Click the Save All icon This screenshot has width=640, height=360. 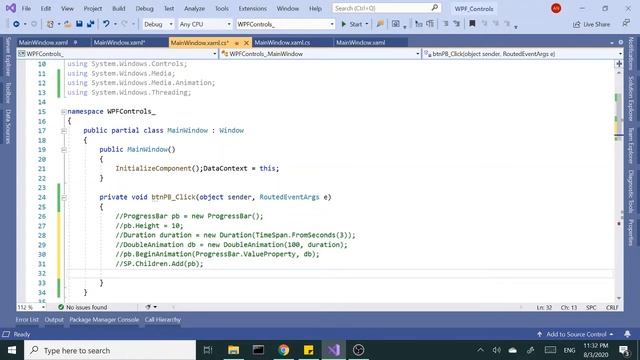click(x=91, y=24)
